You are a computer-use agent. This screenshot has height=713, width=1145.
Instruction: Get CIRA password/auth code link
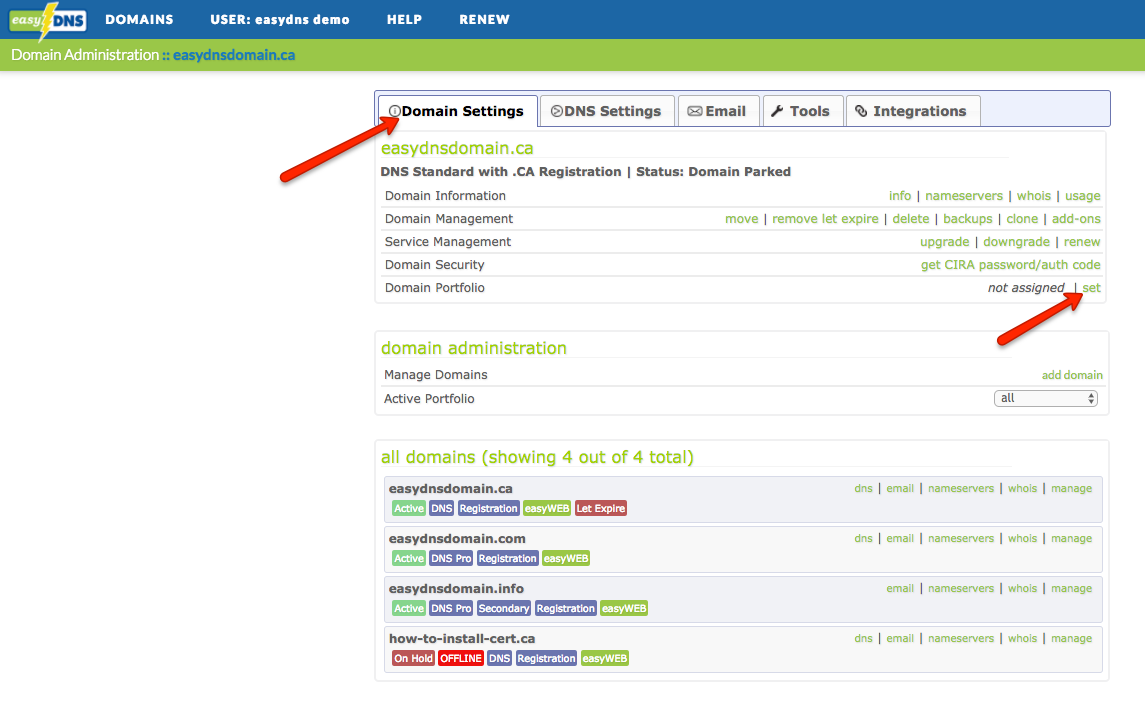(1010, 264)
